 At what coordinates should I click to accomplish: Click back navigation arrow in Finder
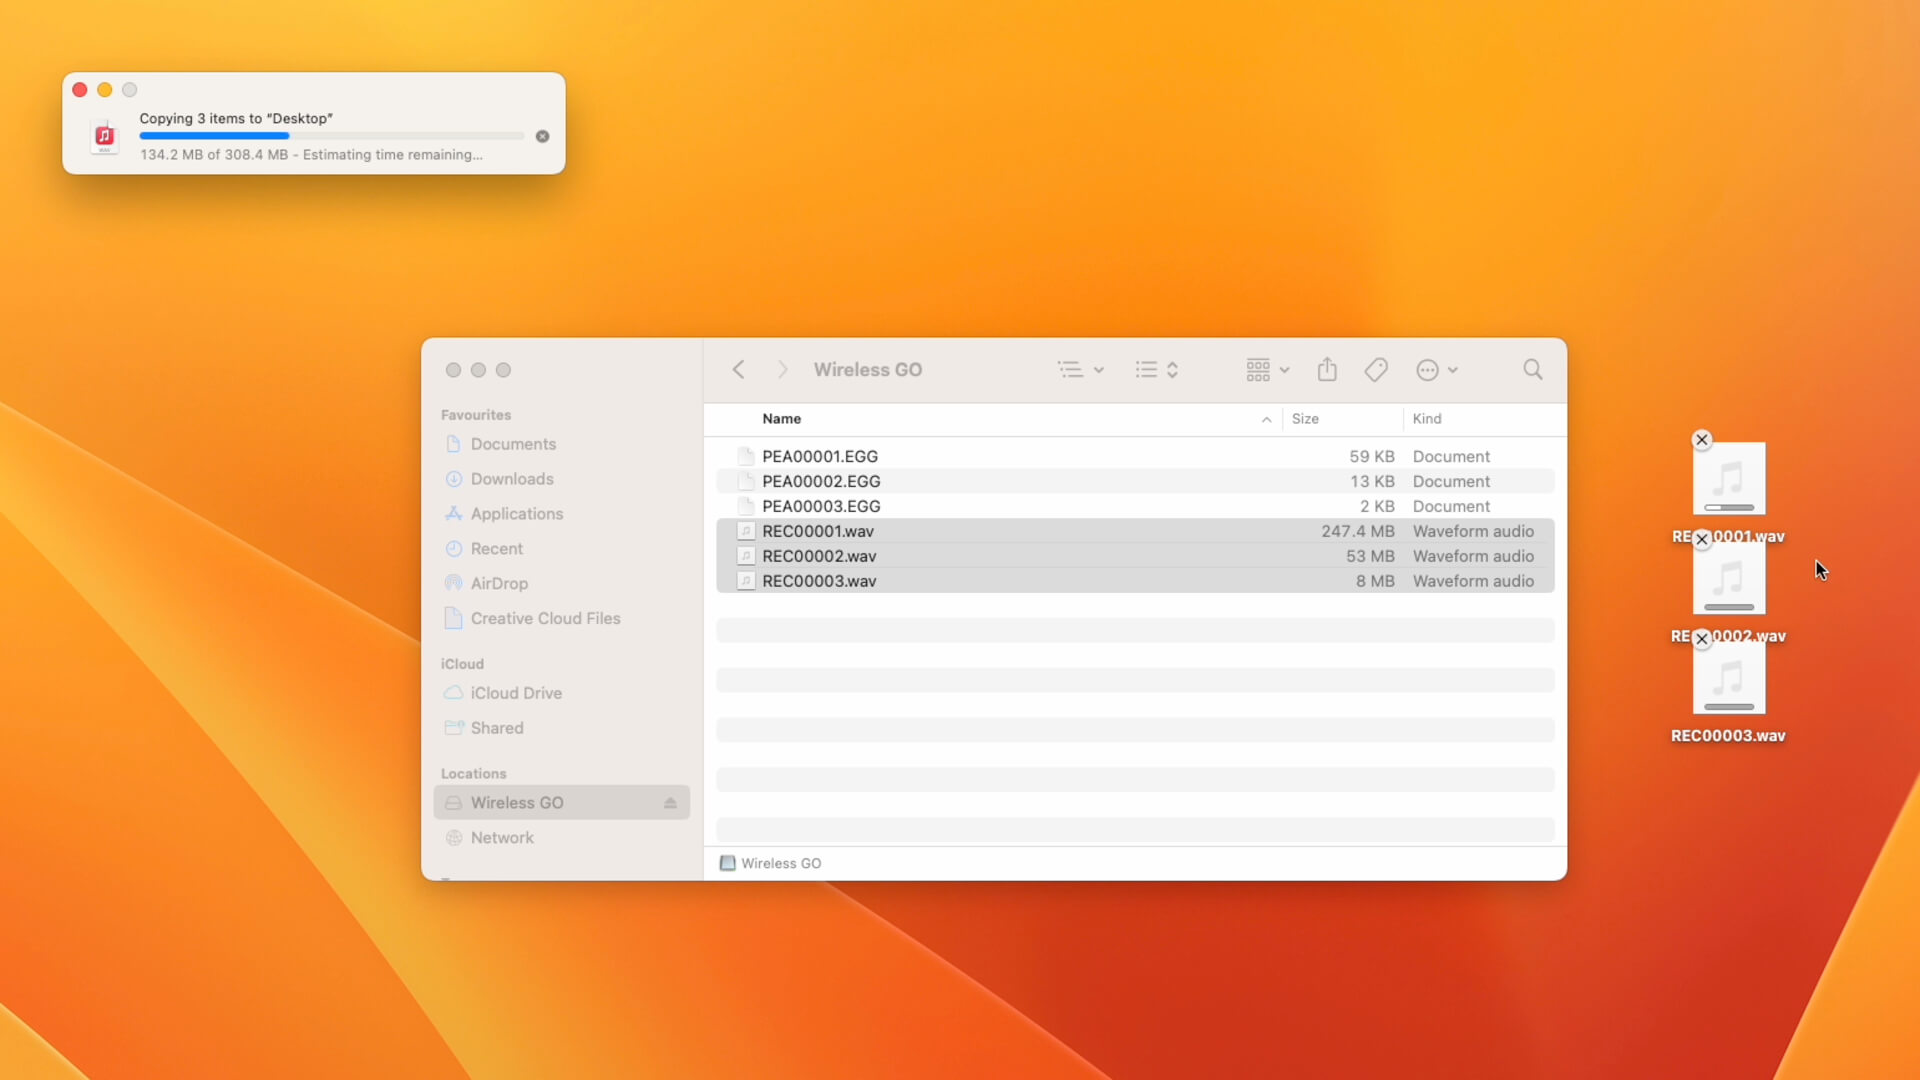point(740,369)
